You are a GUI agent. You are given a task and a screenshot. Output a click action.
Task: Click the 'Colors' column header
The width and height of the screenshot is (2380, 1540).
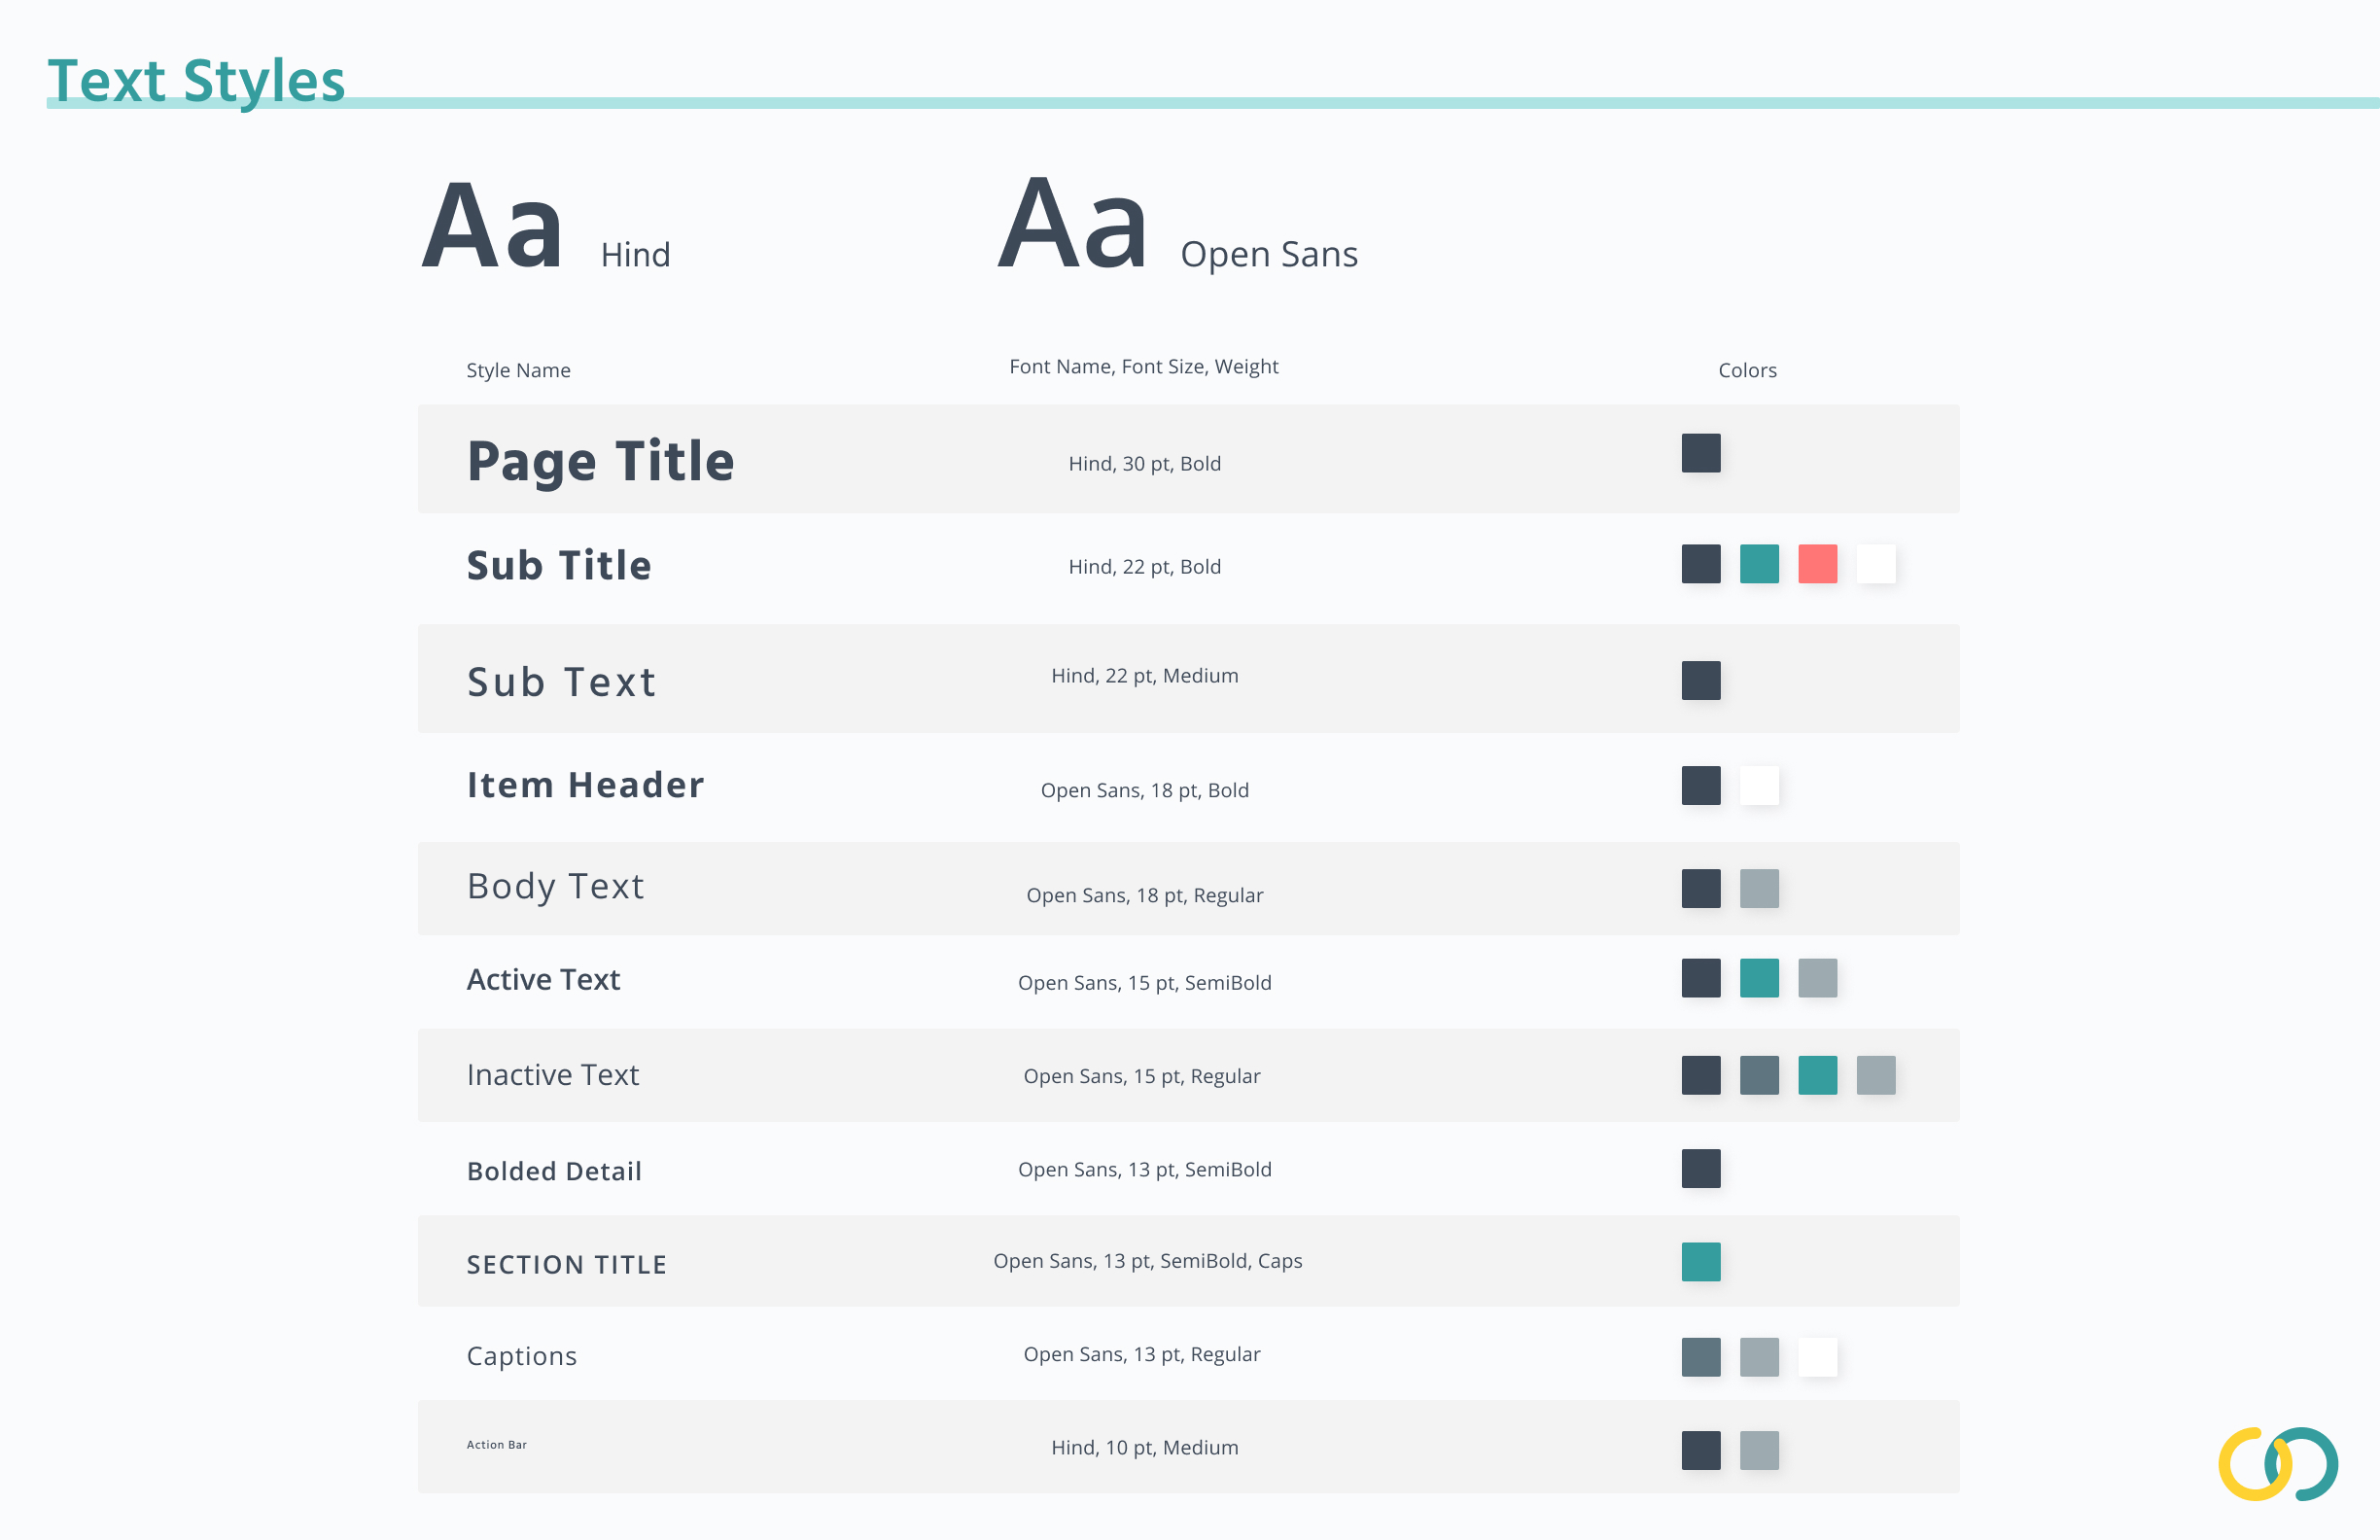pos(1747,370)
